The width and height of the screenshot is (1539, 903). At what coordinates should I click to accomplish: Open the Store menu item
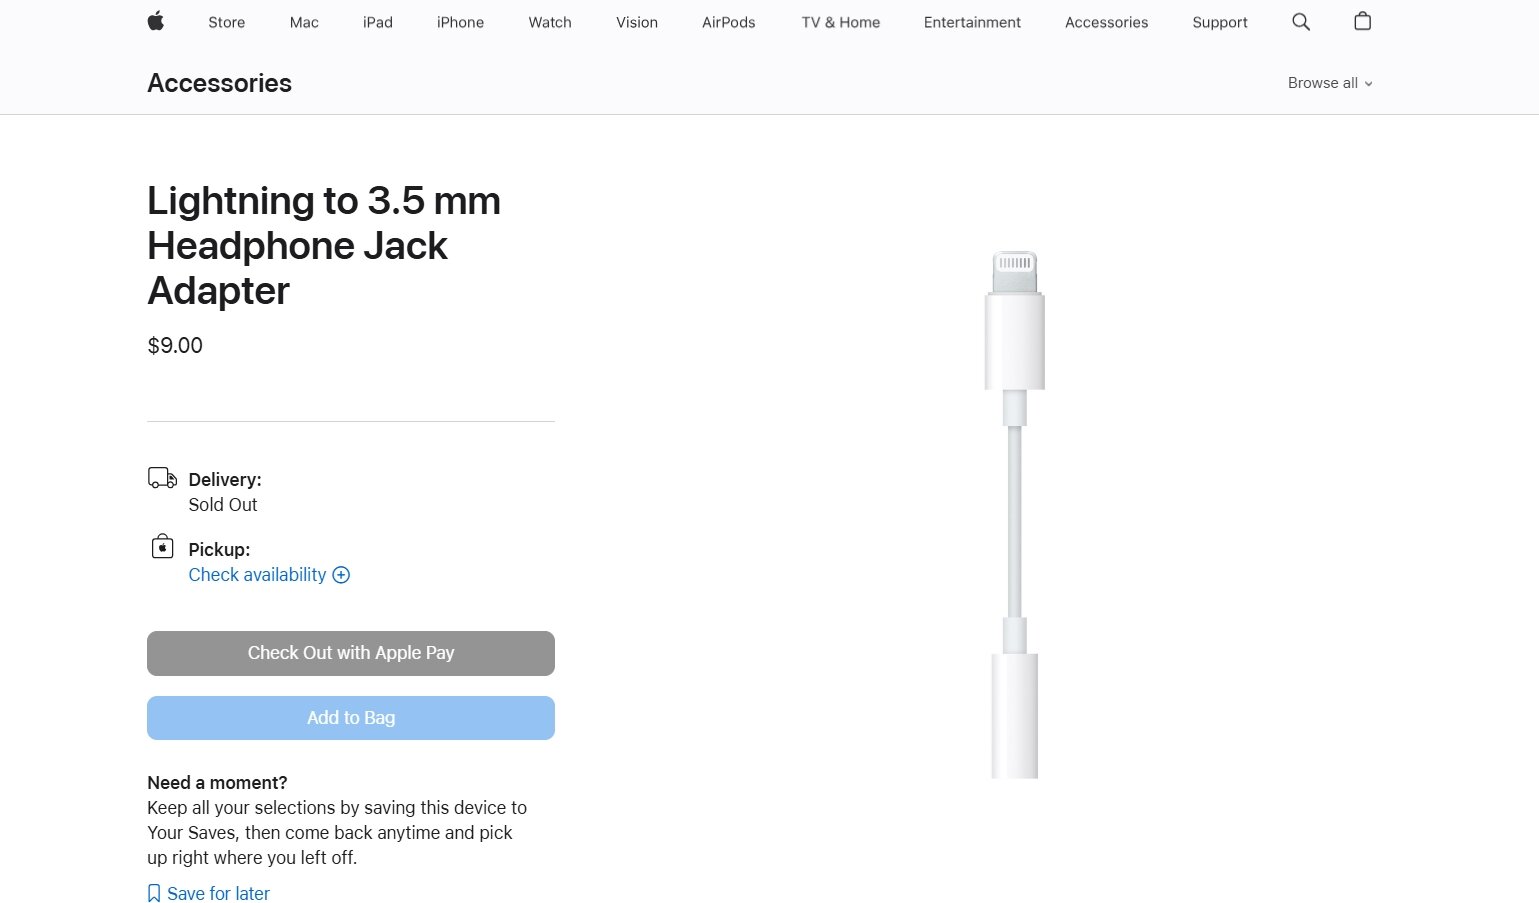pyautogui.click(x=227, y=22)
